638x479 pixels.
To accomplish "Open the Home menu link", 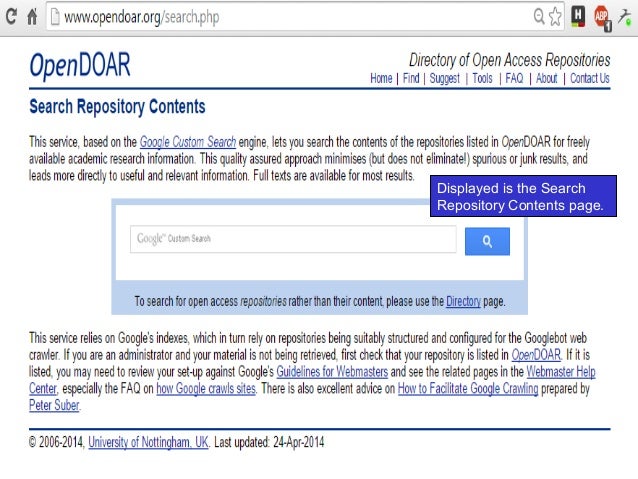I will tap(381, 78).
